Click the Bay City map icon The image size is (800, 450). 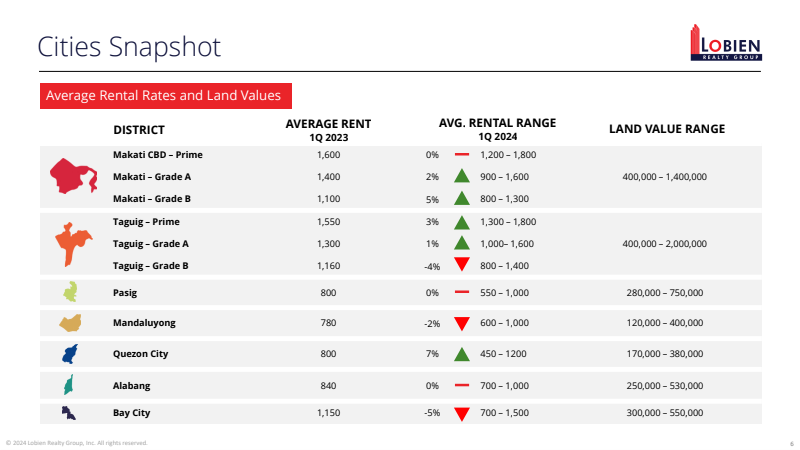69,412
